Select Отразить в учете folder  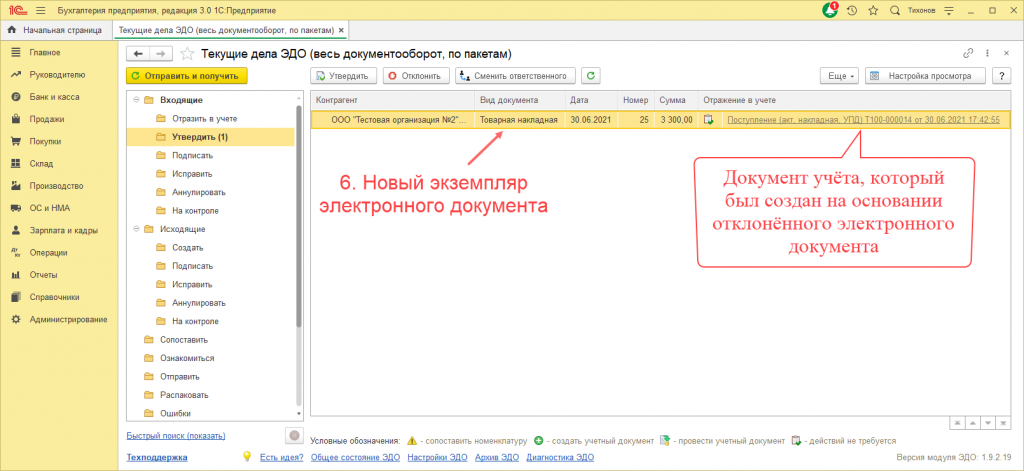click(x=204, y=119)
